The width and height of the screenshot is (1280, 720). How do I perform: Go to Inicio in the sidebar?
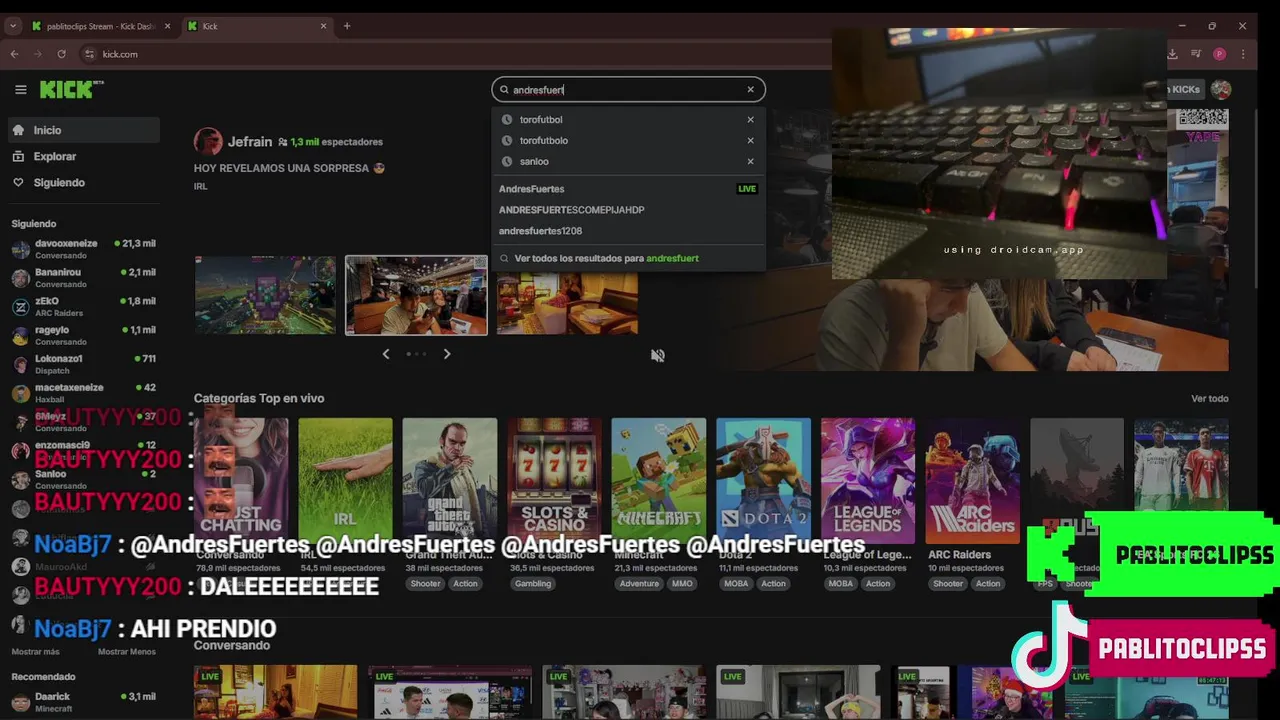click(x=84, y=130)
